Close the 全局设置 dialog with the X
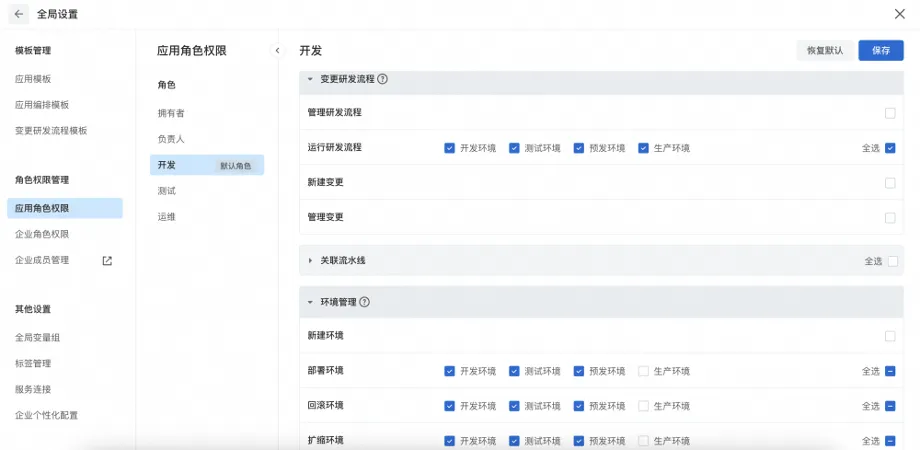 click(899, 14)
